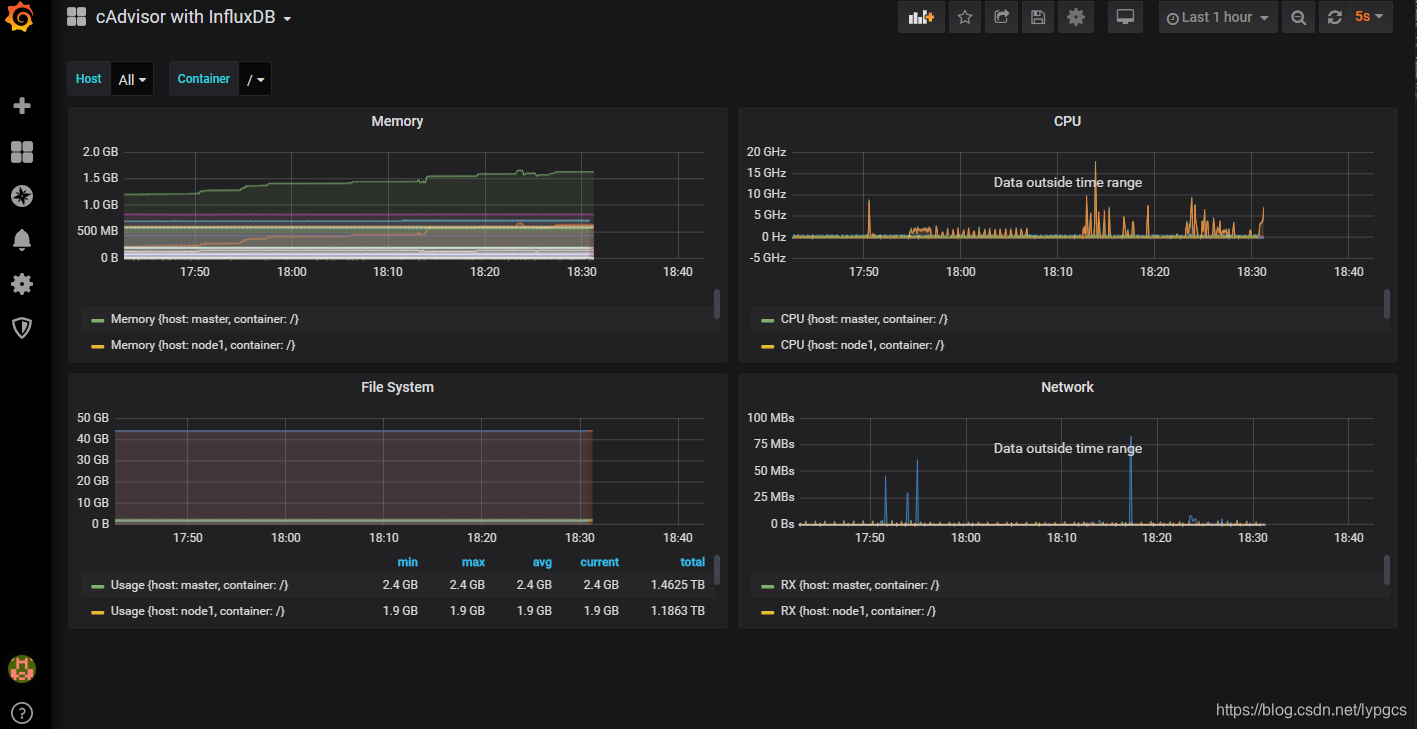Sort File System legend by min
The height and width of the screenshot is (729, 1417).
pyautogui.click(x=407, y=562)
